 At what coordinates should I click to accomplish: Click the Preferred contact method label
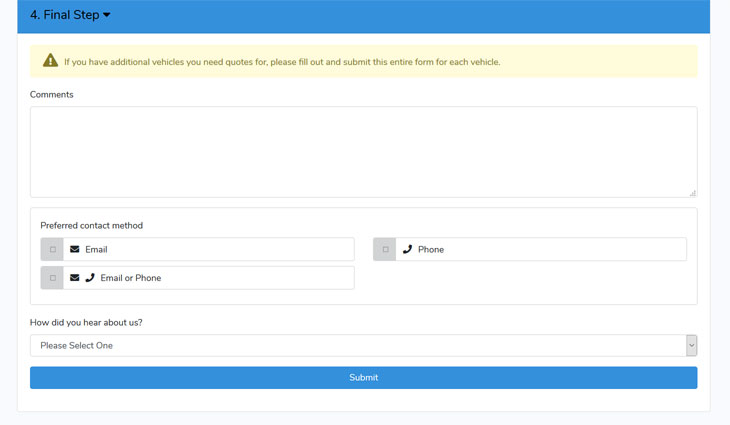coord(92,225)
